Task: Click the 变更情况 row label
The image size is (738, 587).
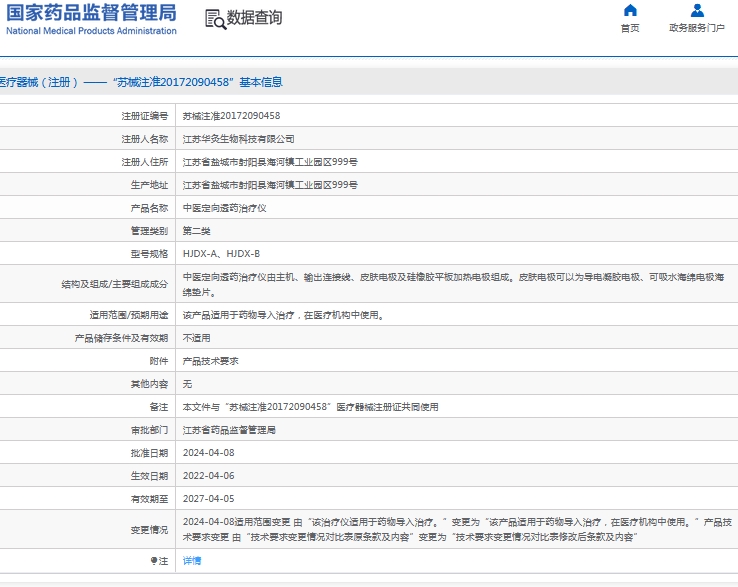Action: 149,530
